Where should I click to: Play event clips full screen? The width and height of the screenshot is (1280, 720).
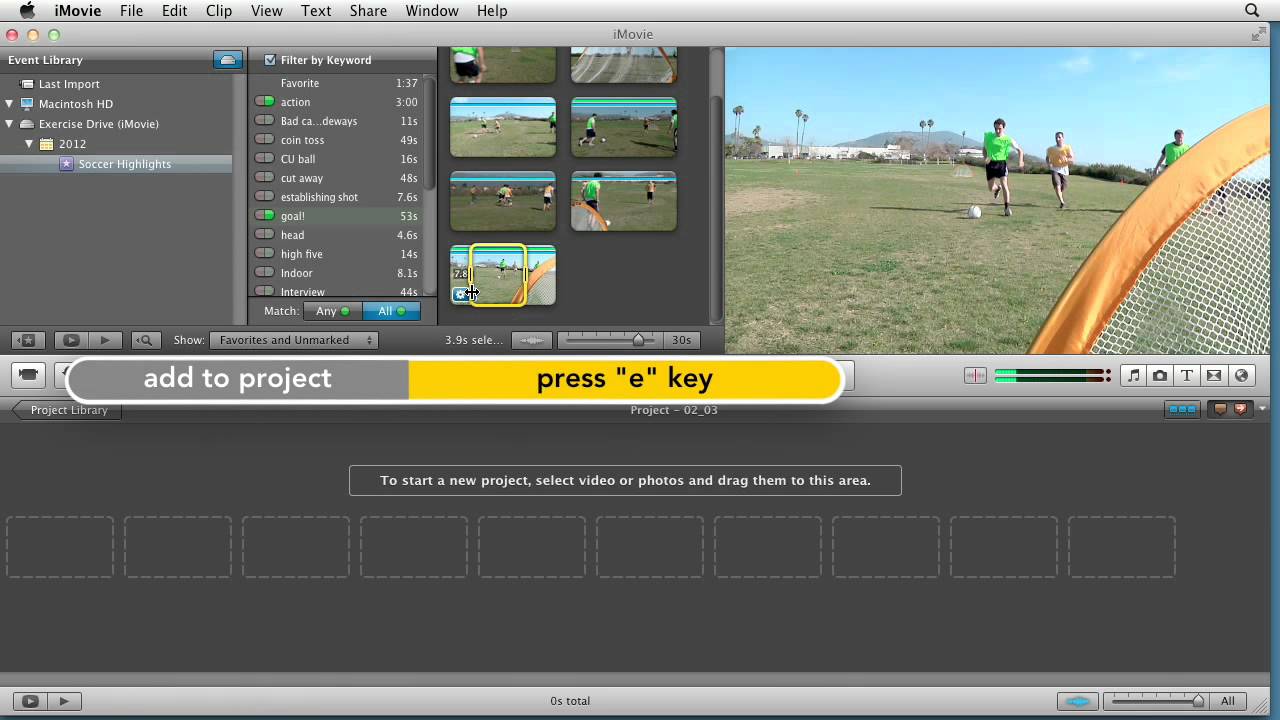click(70, 340)
